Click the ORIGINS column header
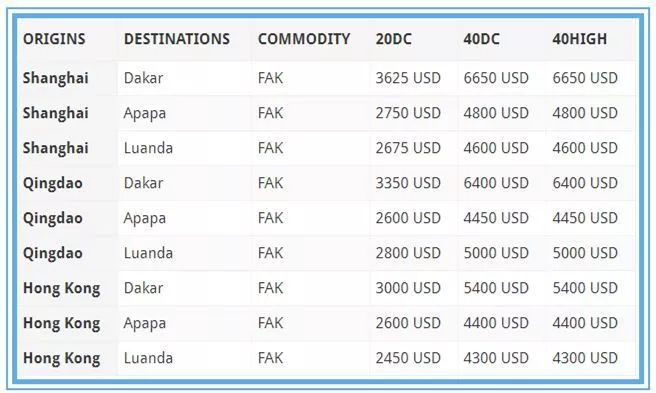The image size is (656, 393). click(54, 39)
